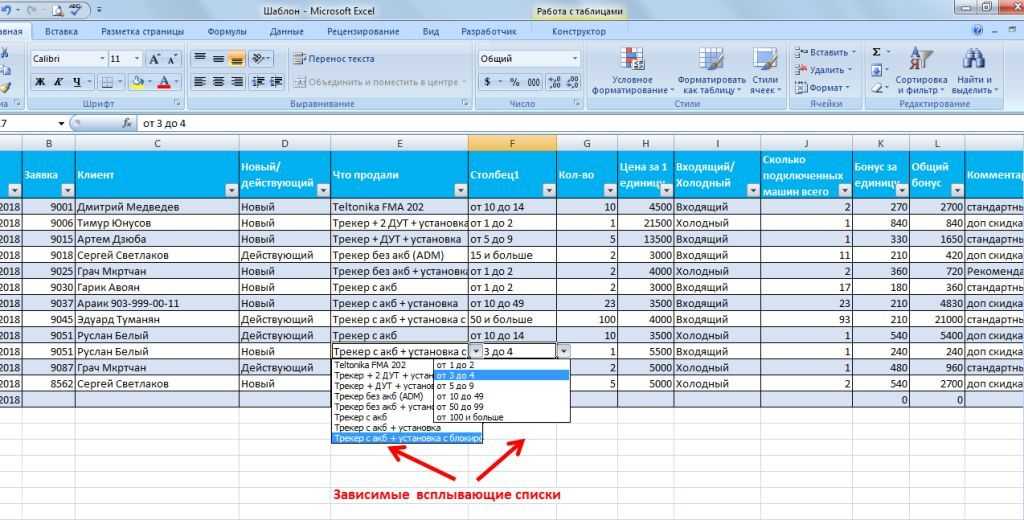Click the decrease indent icon
1024x520 pixels.
[258, 82]
